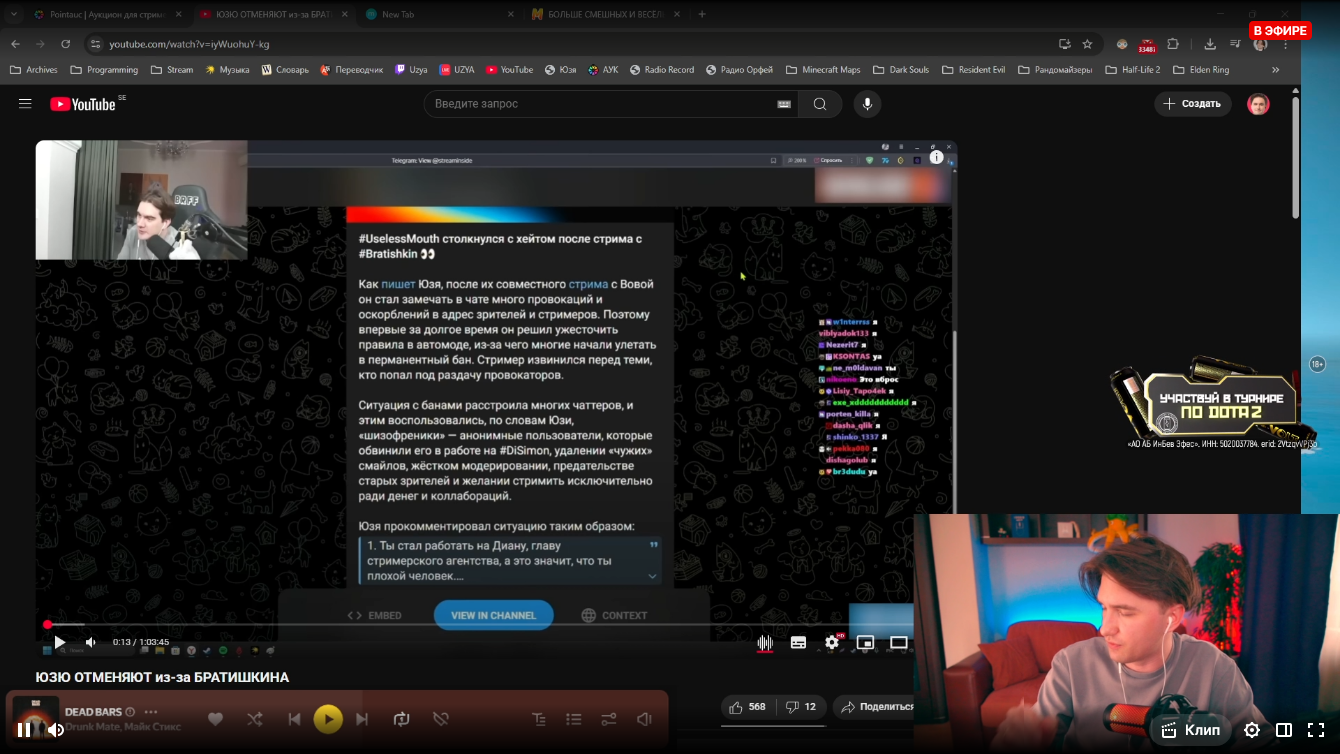Like the video with 568 likes
The image size is (1340, 754).
click(x=747, y=707)
